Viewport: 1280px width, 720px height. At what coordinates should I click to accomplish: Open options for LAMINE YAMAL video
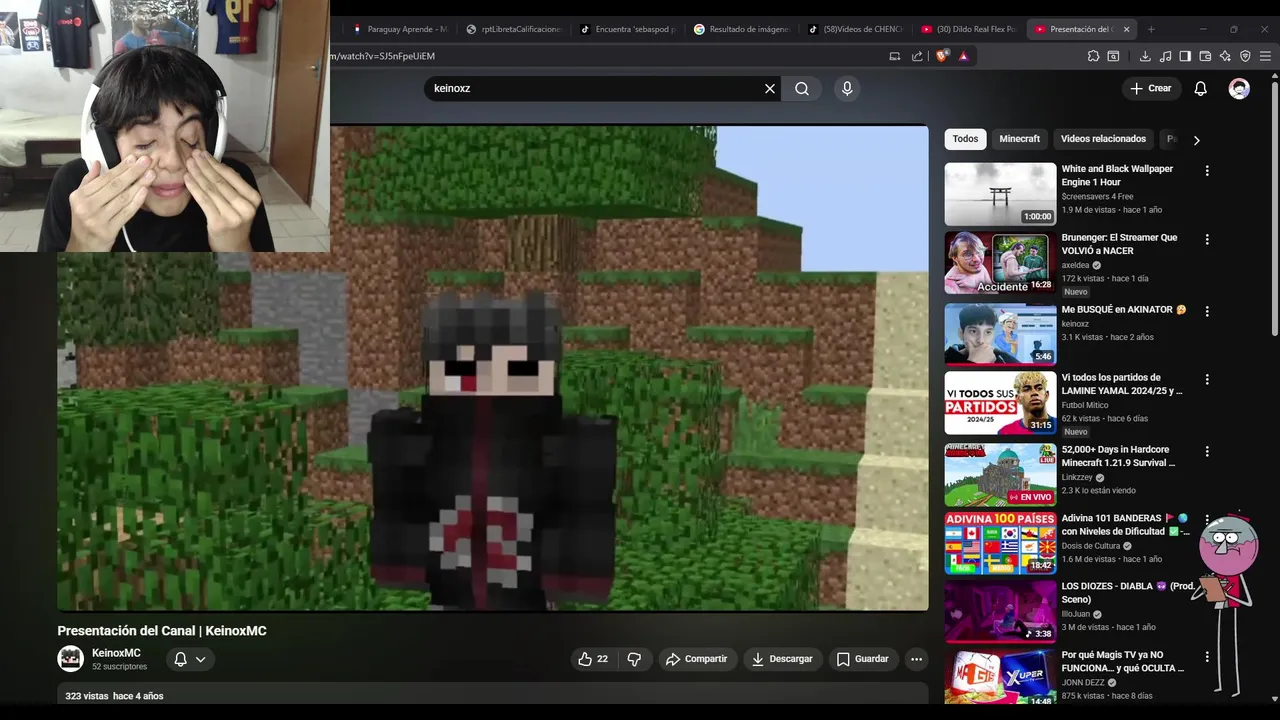click(1207, 379)
